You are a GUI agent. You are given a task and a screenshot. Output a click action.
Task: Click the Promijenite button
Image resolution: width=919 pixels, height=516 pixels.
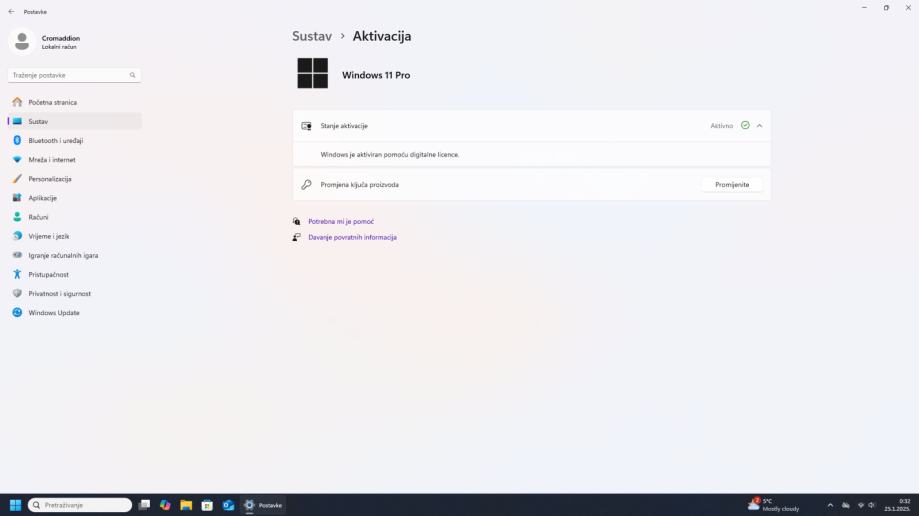732,185
